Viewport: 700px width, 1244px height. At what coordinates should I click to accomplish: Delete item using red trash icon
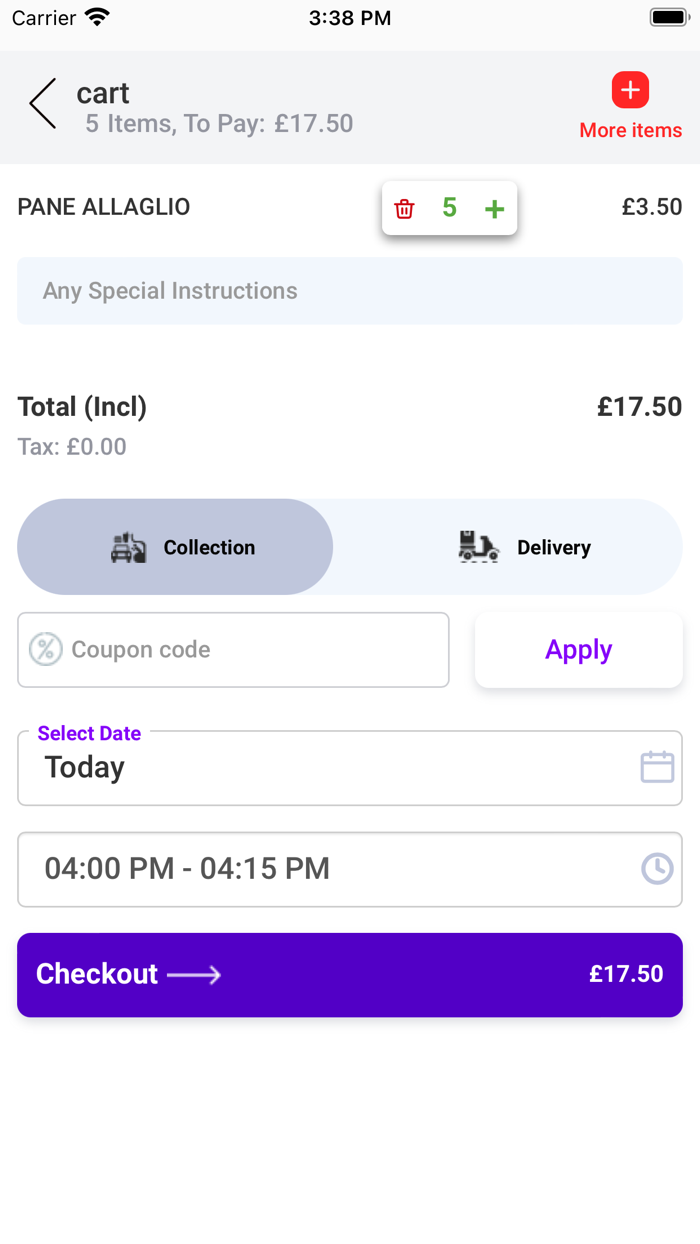(404, 209)
